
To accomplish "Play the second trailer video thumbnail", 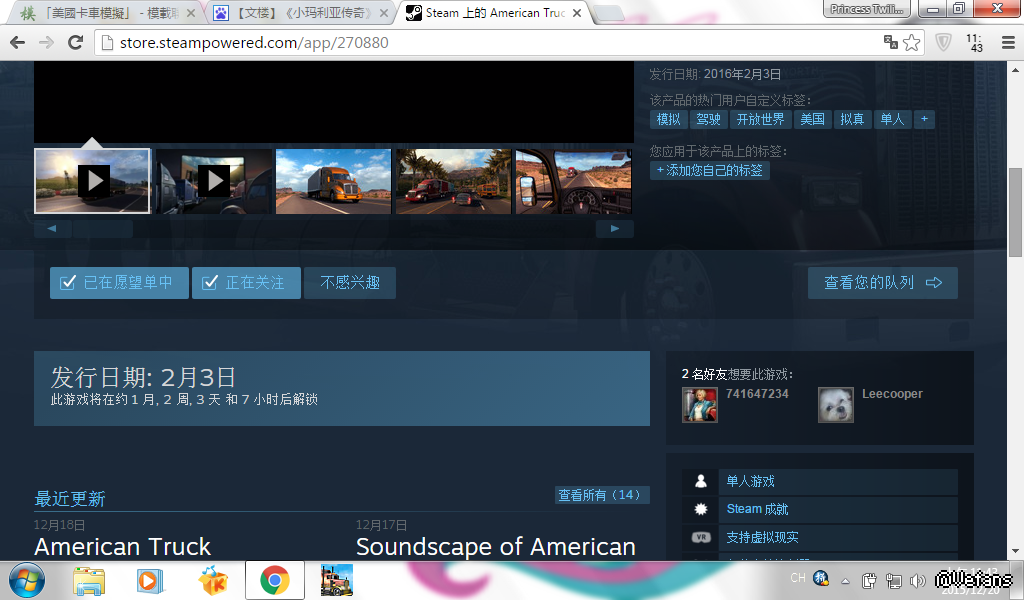I will point(214,181).
